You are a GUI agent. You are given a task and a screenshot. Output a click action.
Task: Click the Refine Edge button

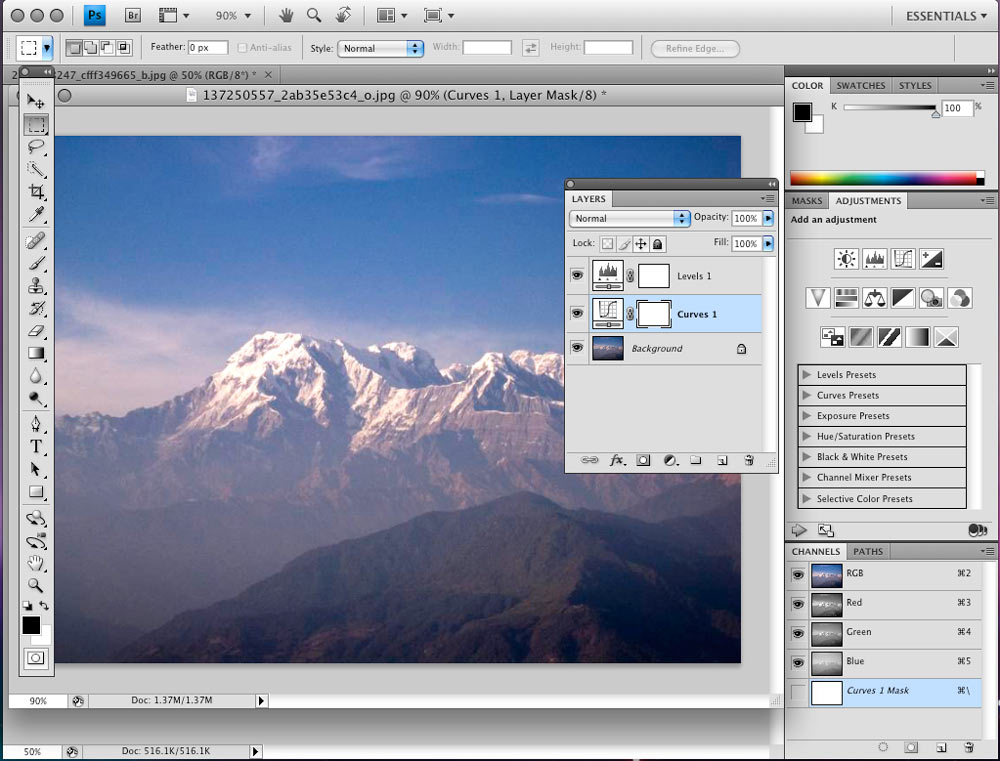point(694,48)
